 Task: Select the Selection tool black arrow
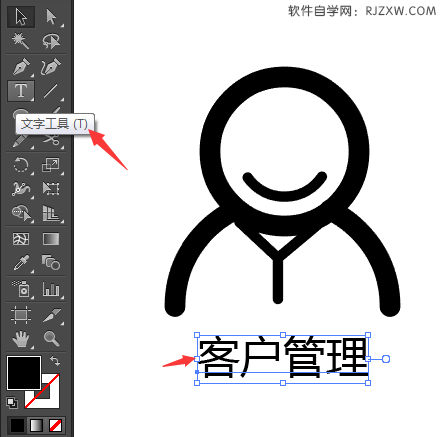click(x=21, y=17)
